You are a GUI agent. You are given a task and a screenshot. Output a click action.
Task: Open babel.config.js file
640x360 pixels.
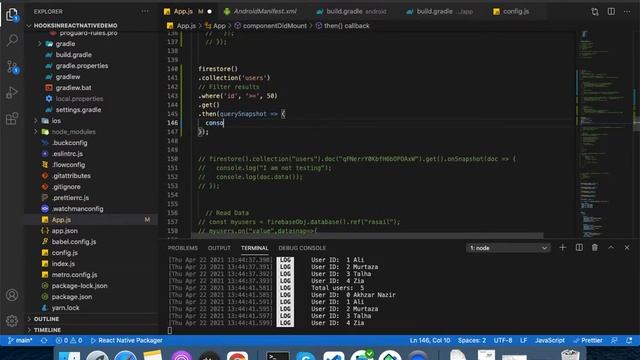[x=74, y=242]
